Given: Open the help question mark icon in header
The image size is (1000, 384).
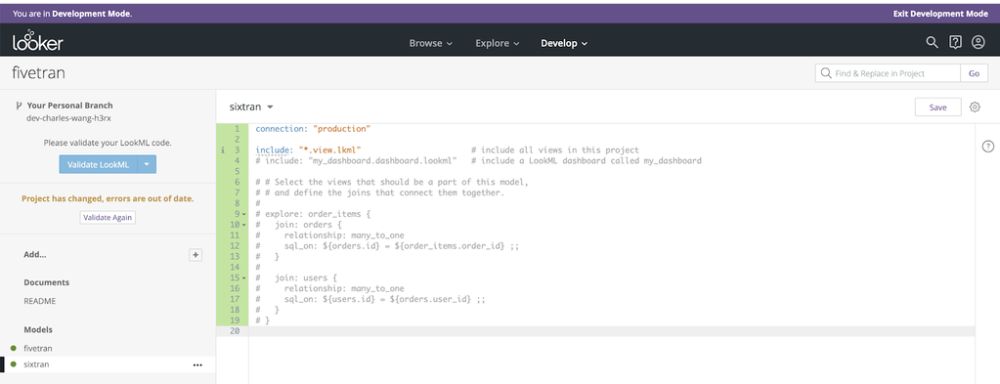Looking at the screenshot, I should (955, 42).
